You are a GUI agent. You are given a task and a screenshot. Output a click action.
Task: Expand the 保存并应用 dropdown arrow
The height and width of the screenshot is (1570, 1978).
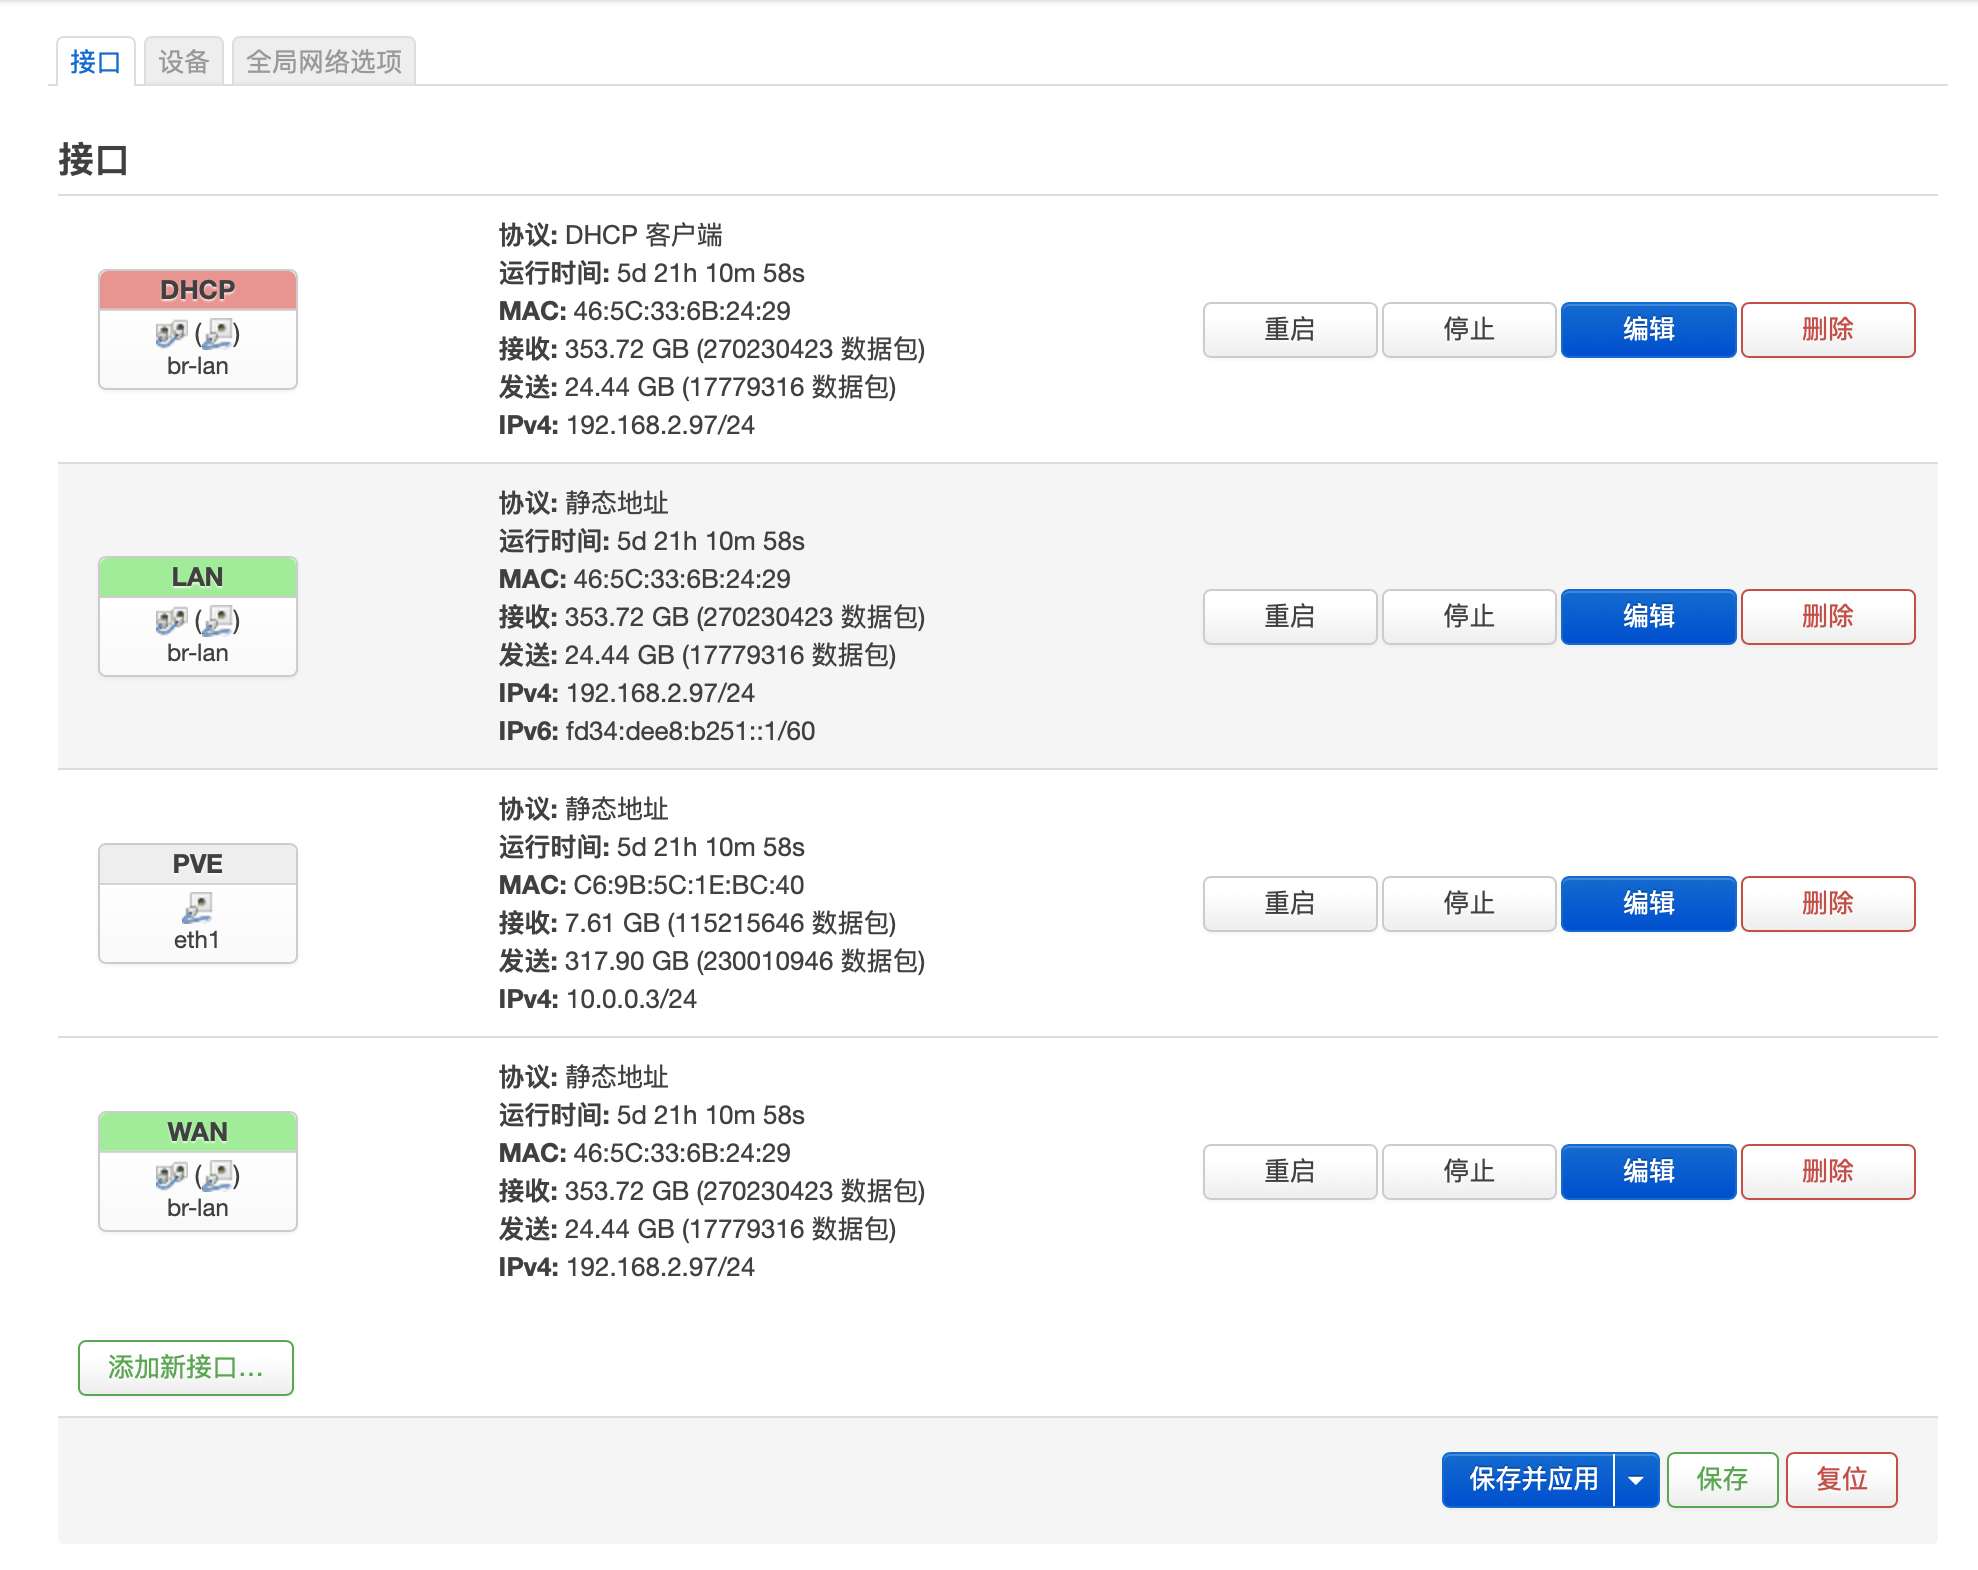[1636, 1479]
